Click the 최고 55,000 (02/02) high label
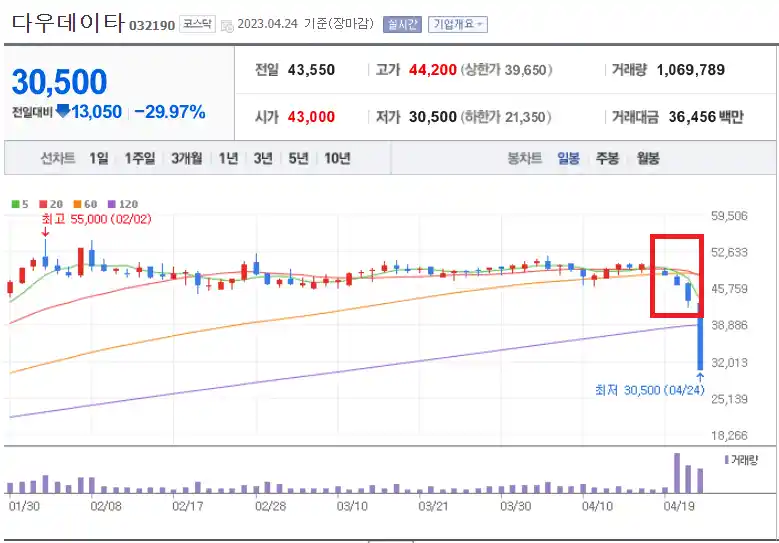 pyautogui.click(x=96, y=219)
